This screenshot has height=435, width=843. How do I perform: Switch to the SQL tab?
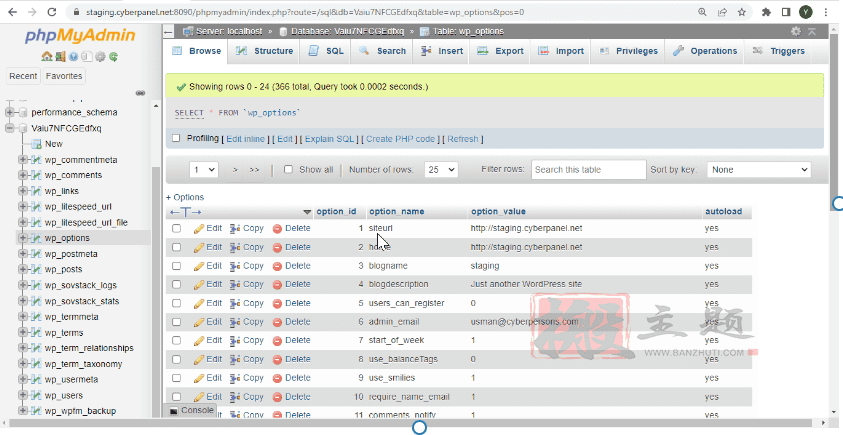coord(326,51)
